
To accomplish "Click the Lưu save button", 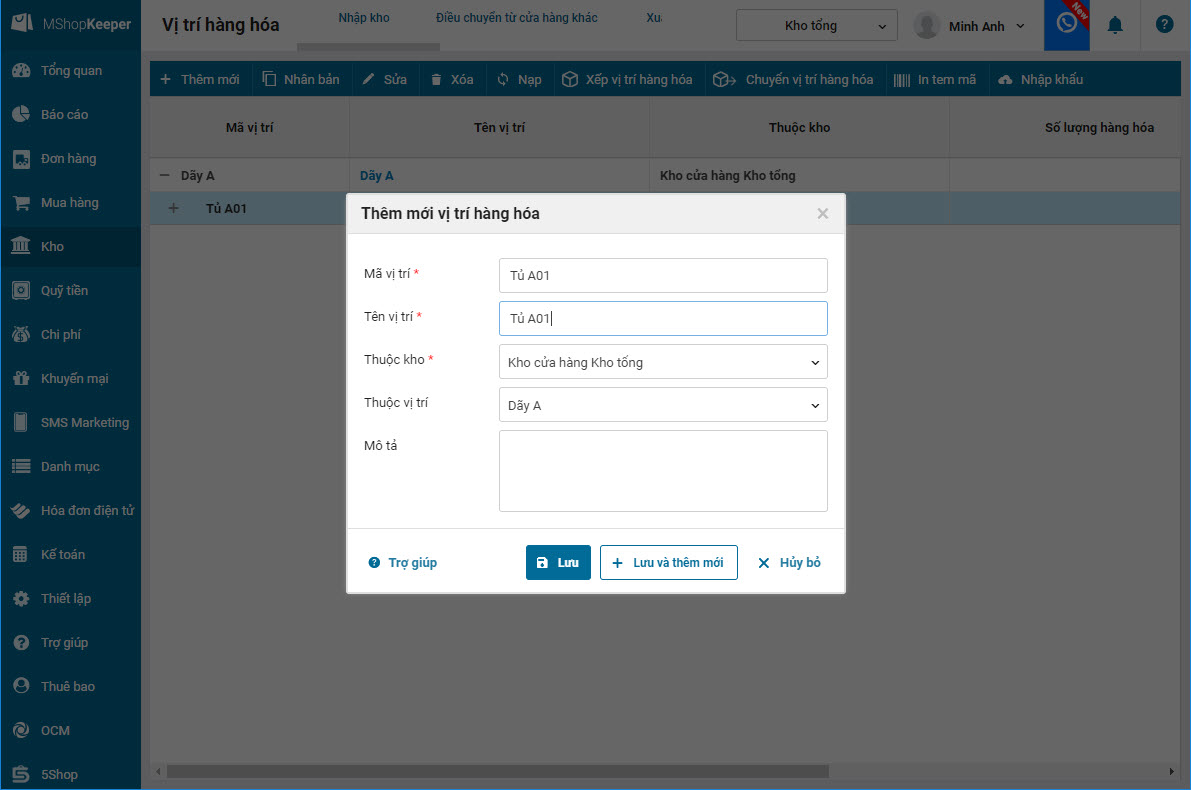I will 558,563.
